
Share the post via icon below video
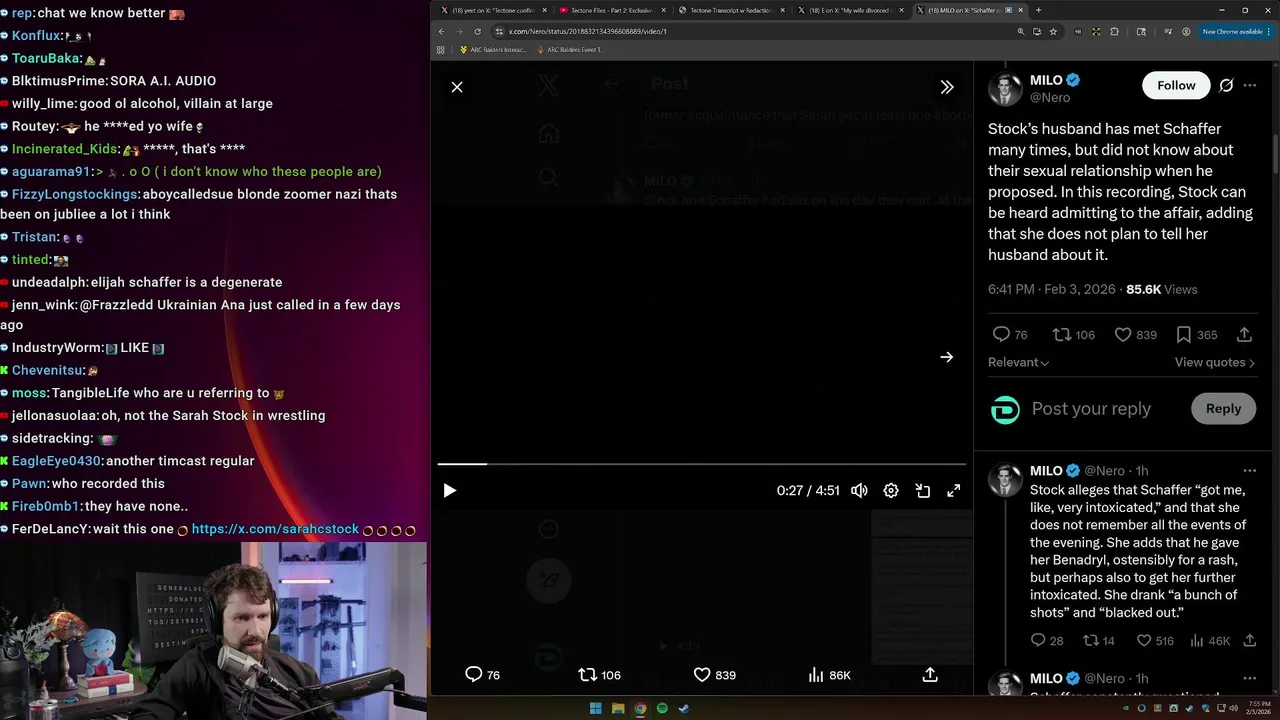(930, 675)
